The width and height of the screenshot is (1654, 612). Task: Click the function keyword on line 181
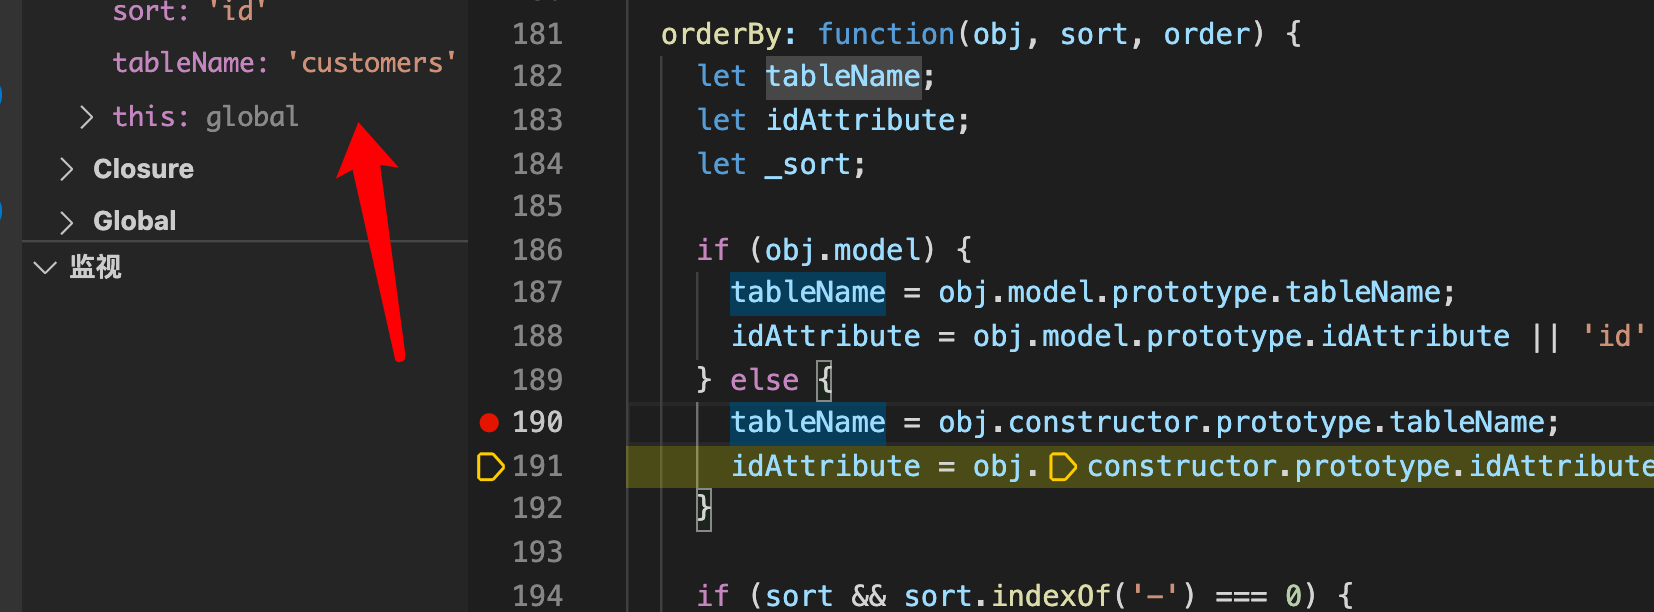885,34
